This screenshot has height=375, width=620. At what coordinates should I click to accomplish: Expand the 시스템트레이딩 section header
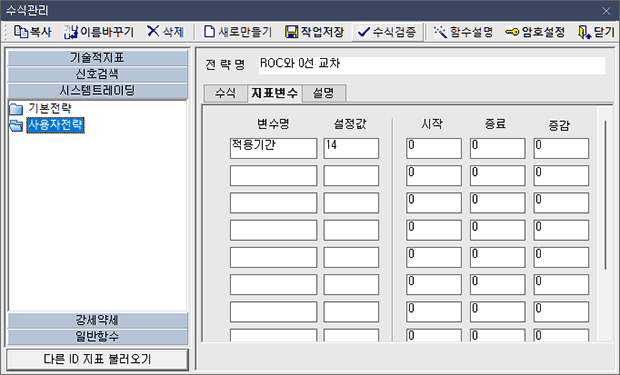pos(97,91)
